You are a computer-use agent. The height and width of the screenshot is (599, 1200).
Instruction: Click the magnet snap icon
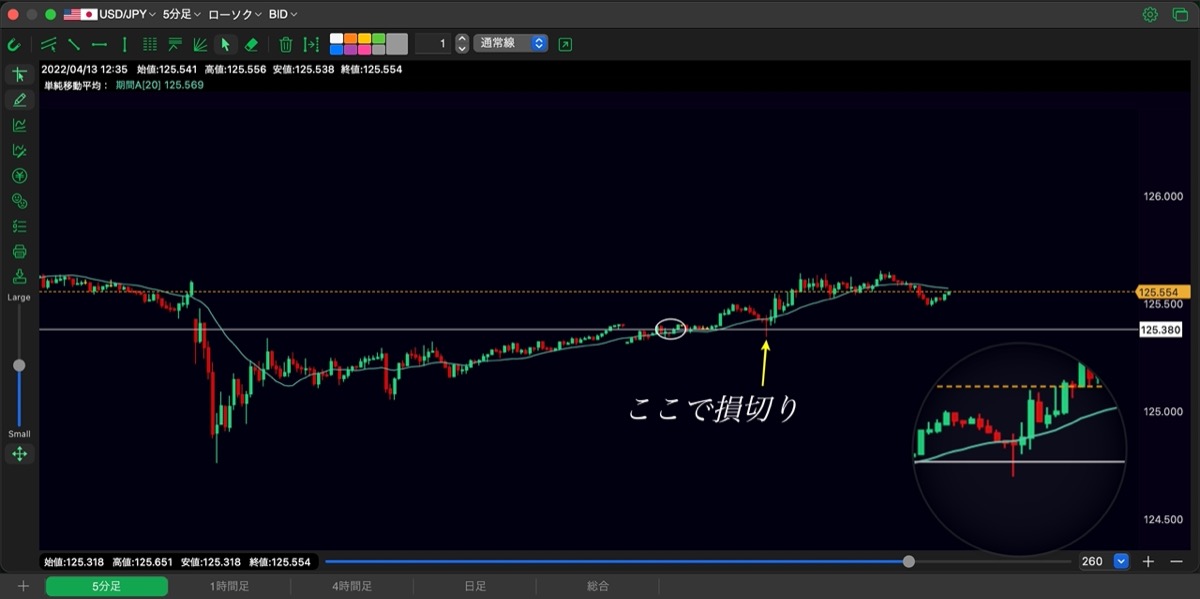tap(14, 44)
